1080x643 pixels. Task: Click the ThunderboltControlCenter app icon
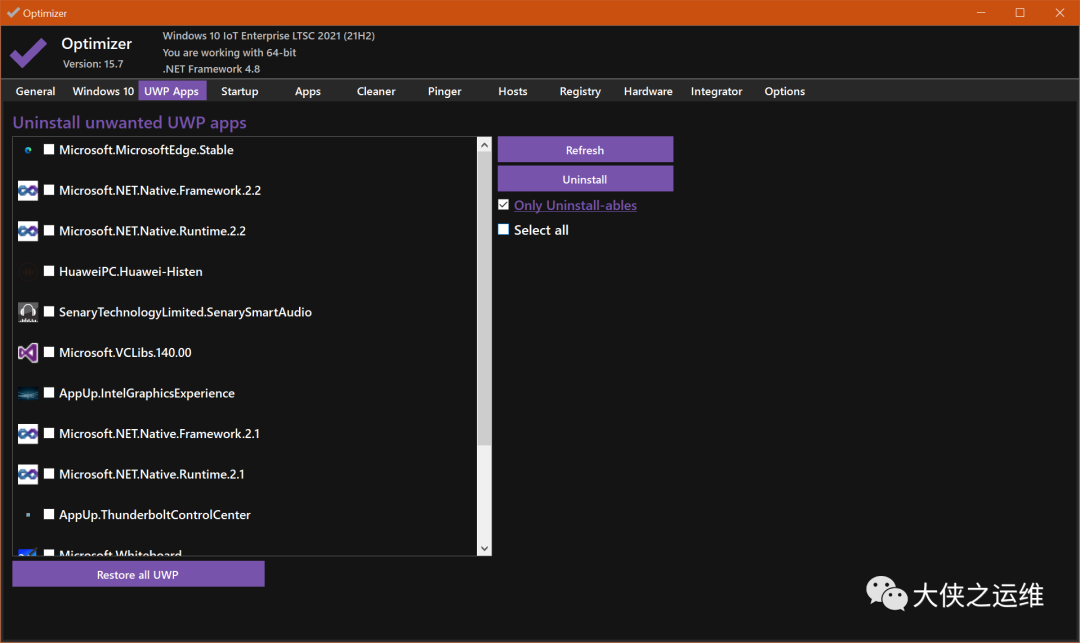28,515
